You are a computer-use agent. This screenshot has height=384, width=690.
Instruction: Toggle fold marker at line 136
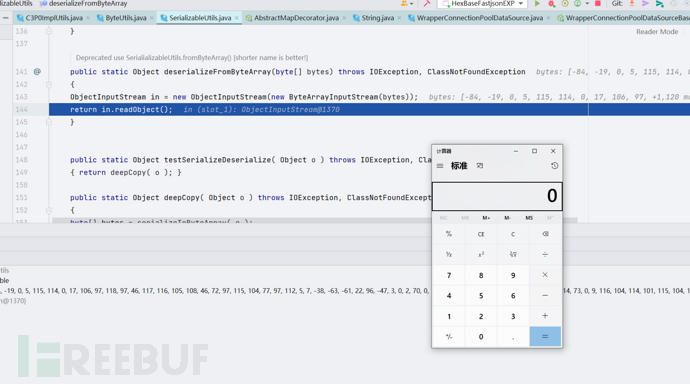pos(49,31)
